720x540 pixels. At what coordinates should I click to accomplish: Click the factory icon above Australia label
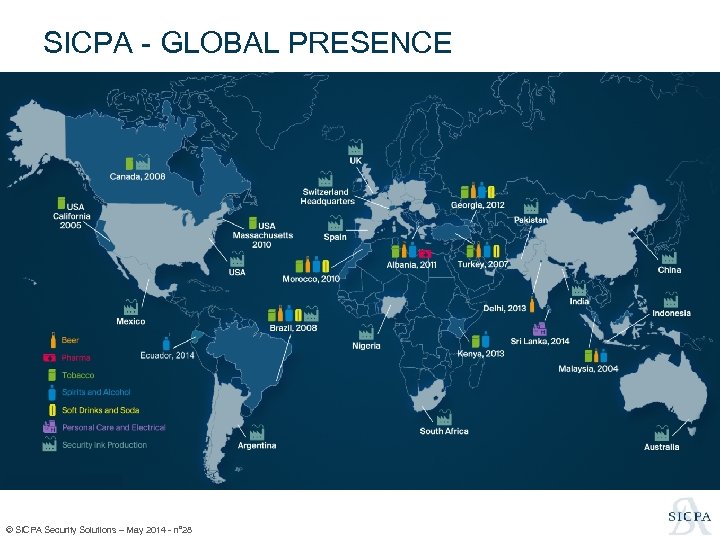click(662, 433)
